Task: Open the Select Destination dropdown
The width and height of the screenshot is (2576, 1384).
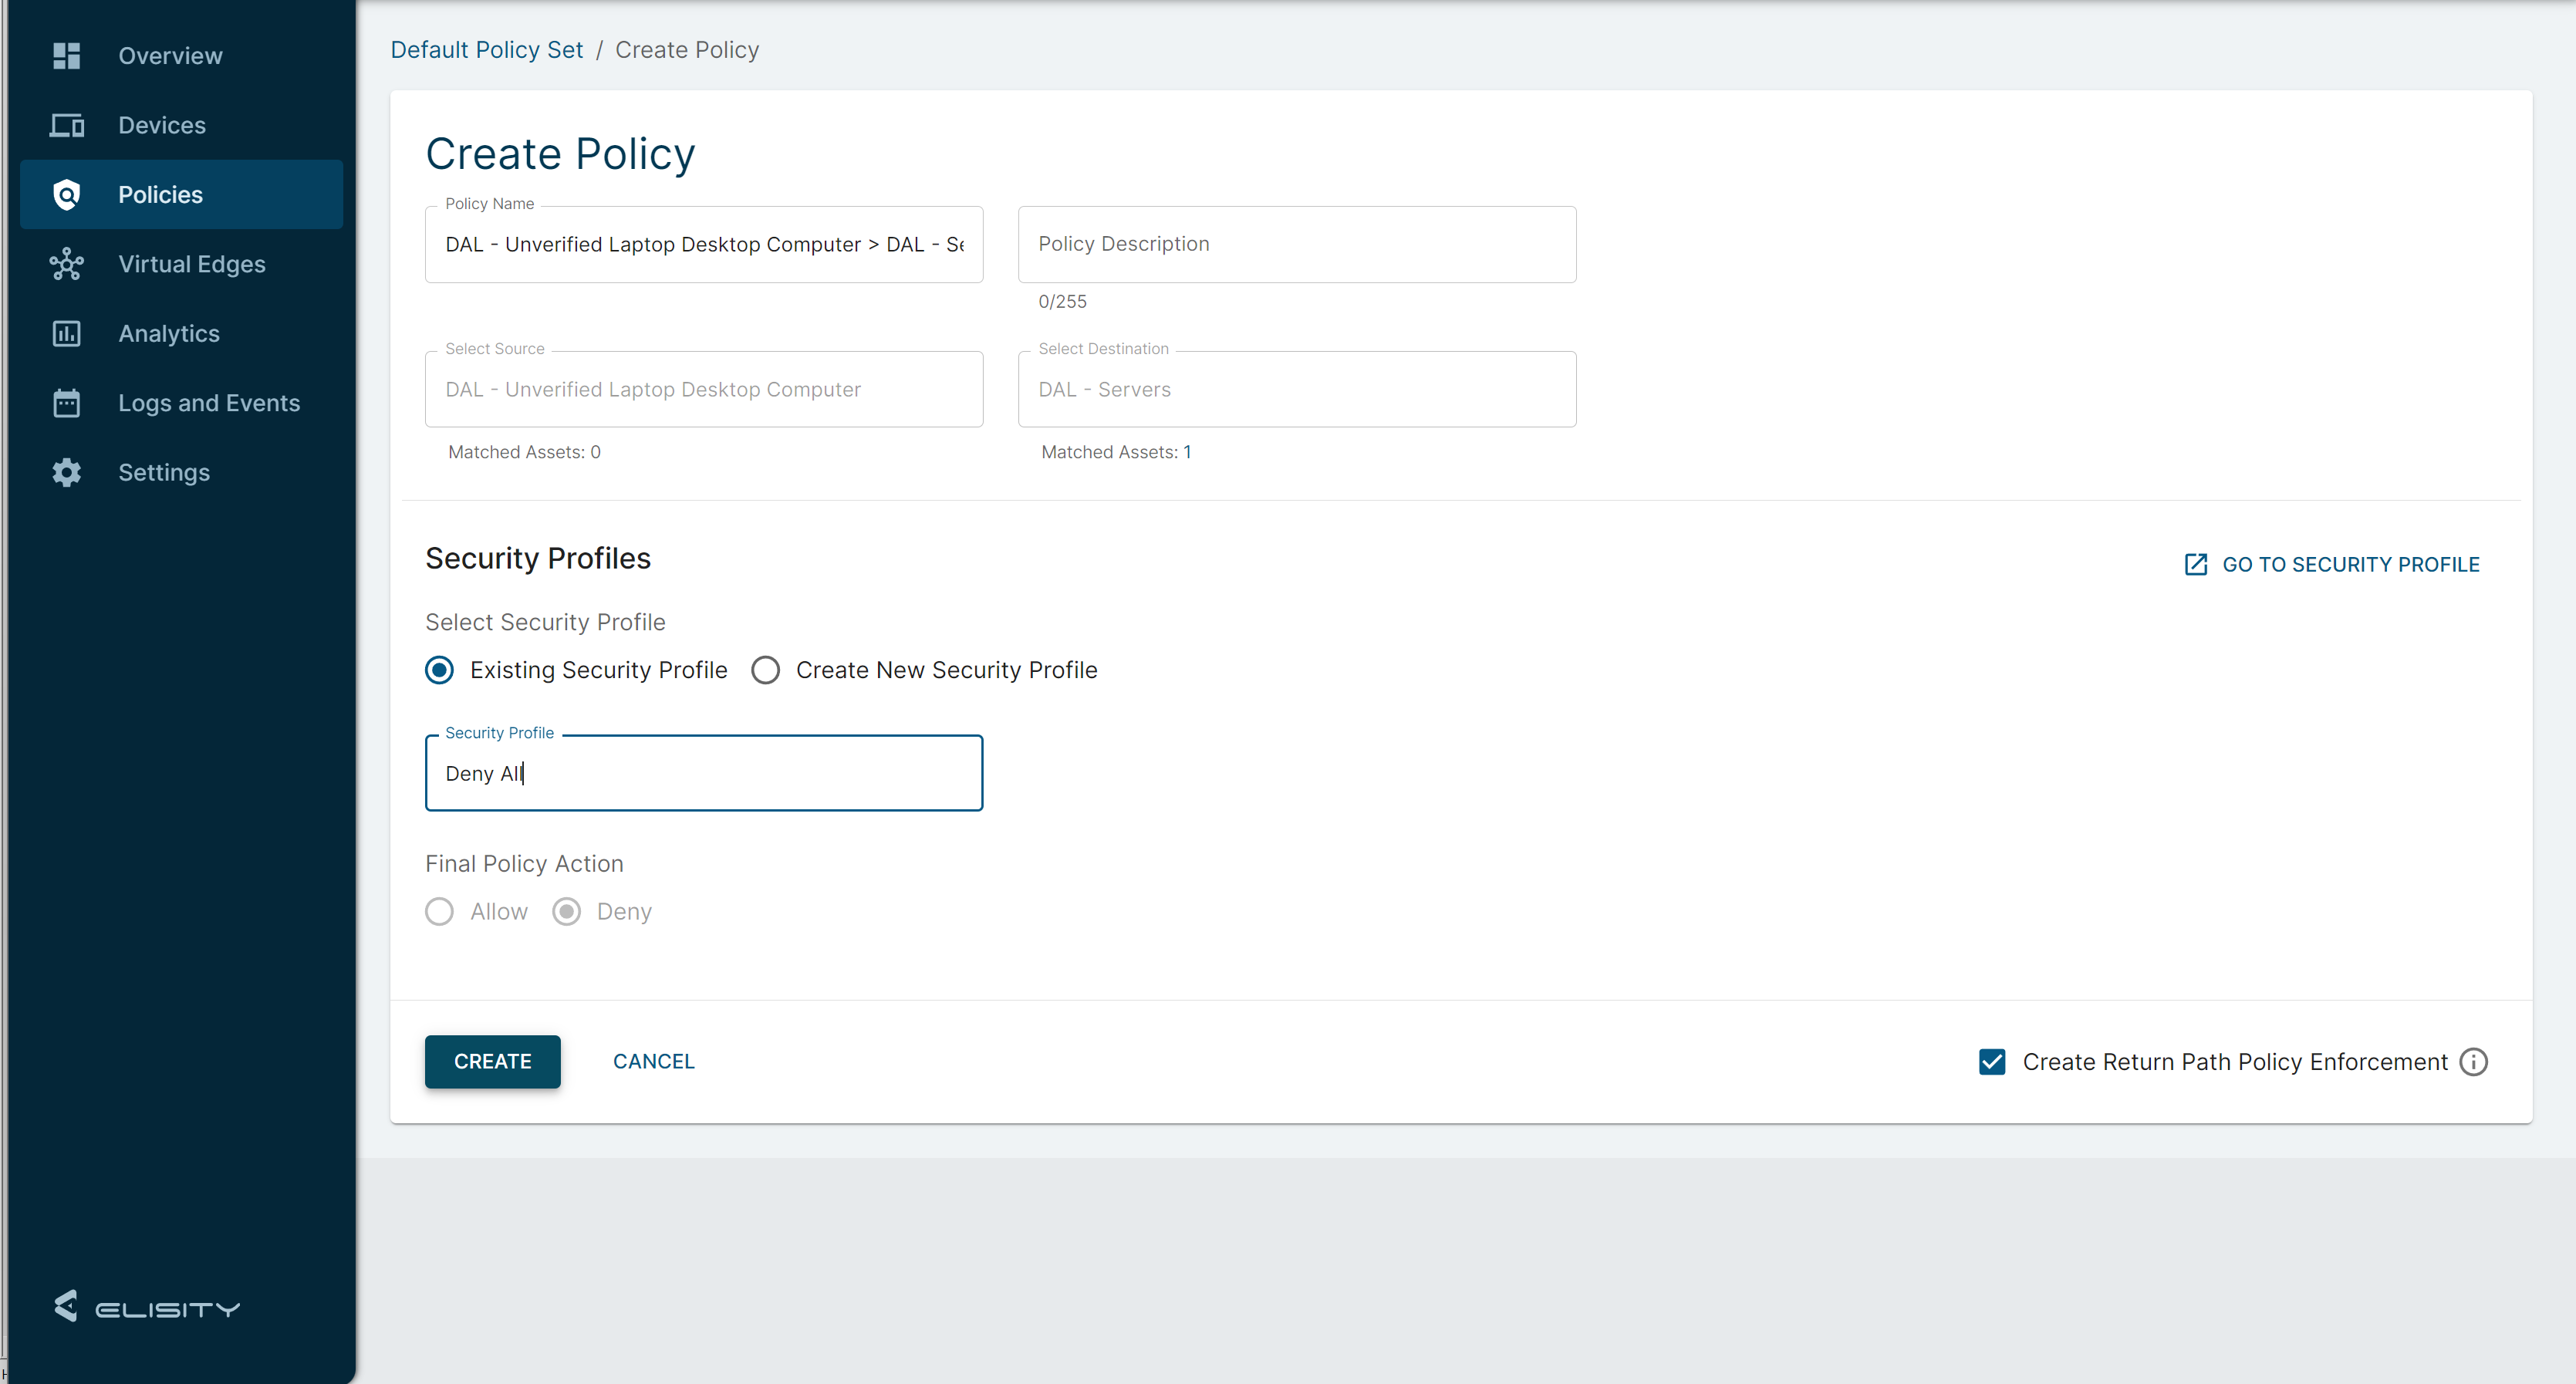Action: tap(1296, 390)
